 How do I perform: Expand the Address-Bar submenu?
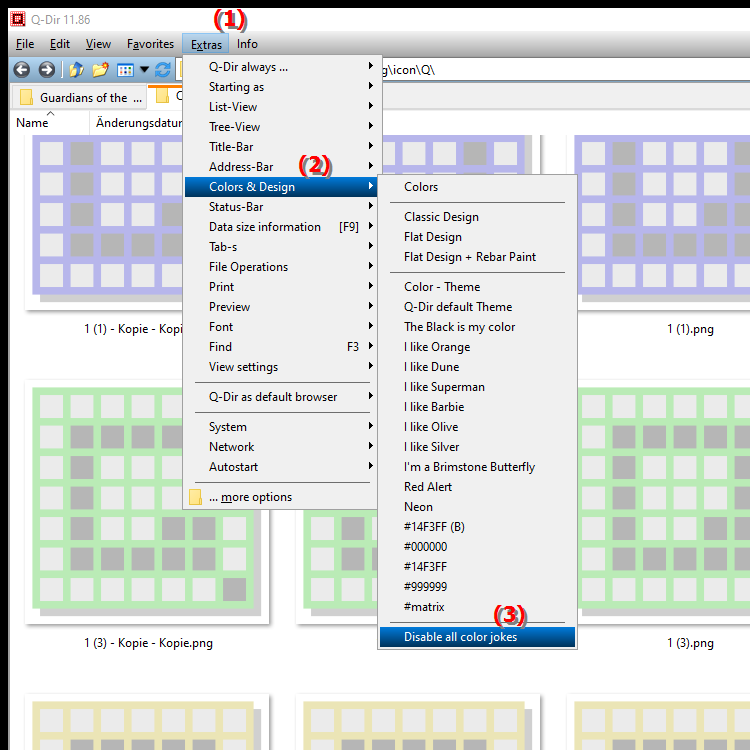(281, 167)
